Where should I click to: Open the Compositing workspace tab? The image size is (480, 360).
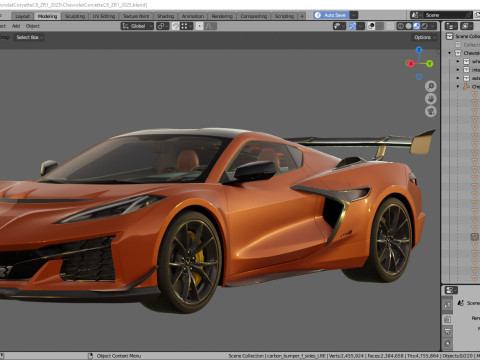click(254, 16)
